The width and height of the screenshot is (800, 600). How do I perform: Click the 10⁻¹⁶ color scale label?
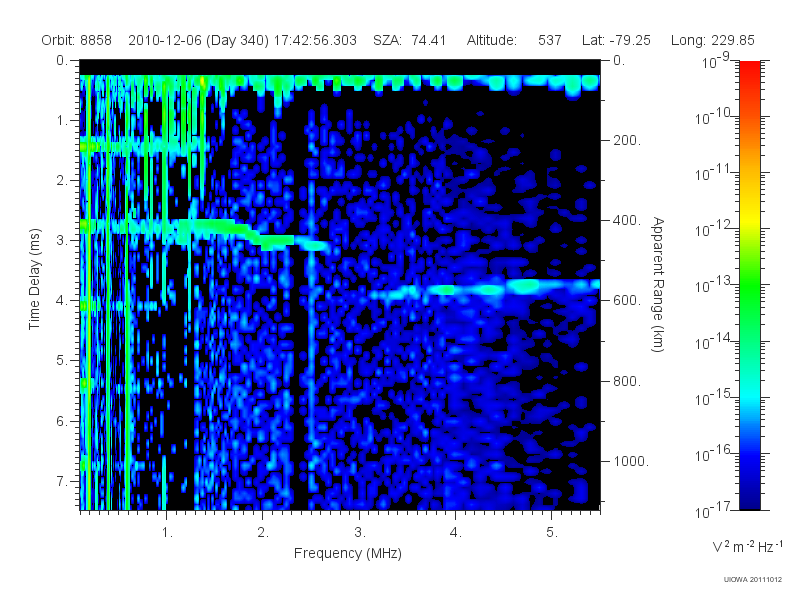coord(714,453)
